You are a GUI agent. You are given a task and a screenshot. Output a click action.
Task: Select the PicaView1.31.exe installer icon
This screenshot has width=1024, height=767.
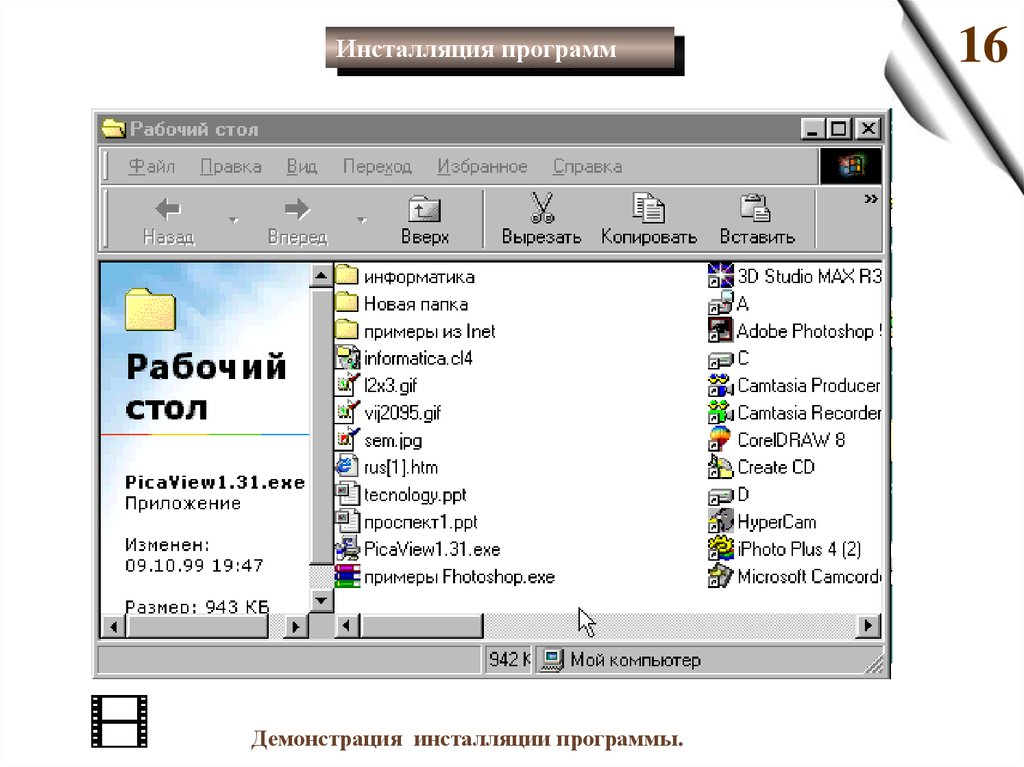click(347, 549)
